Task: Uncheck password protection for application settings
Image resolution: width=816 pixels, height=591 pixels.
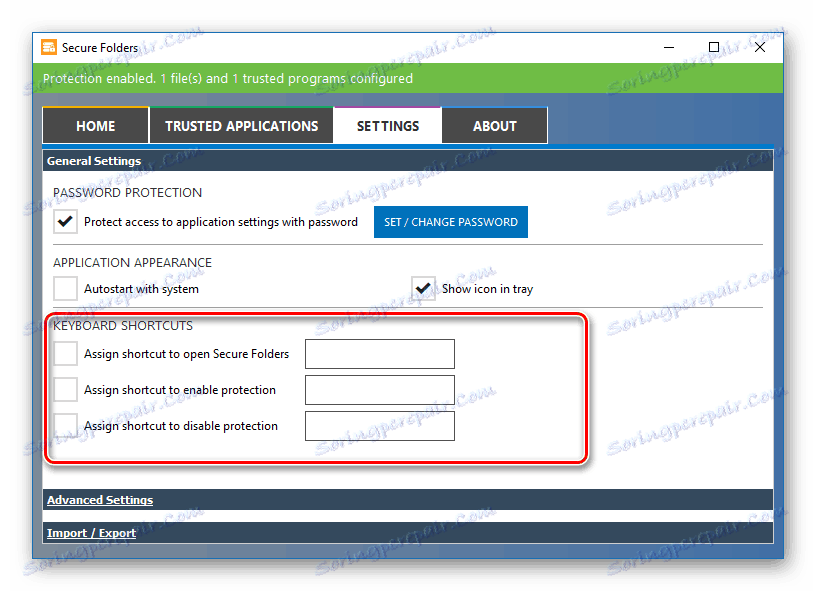Action: point(65,222)
